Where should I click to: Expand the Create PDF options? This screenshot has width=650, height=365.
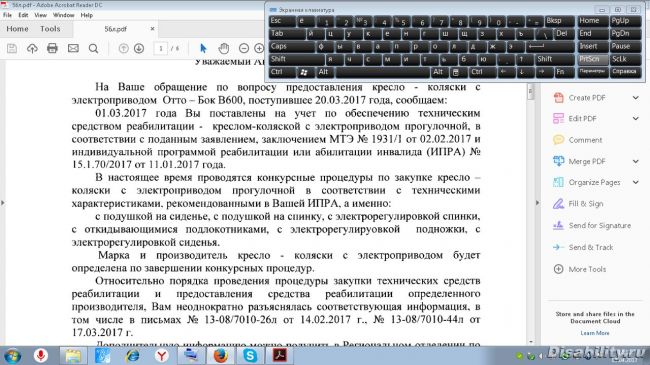pos(635,97)
